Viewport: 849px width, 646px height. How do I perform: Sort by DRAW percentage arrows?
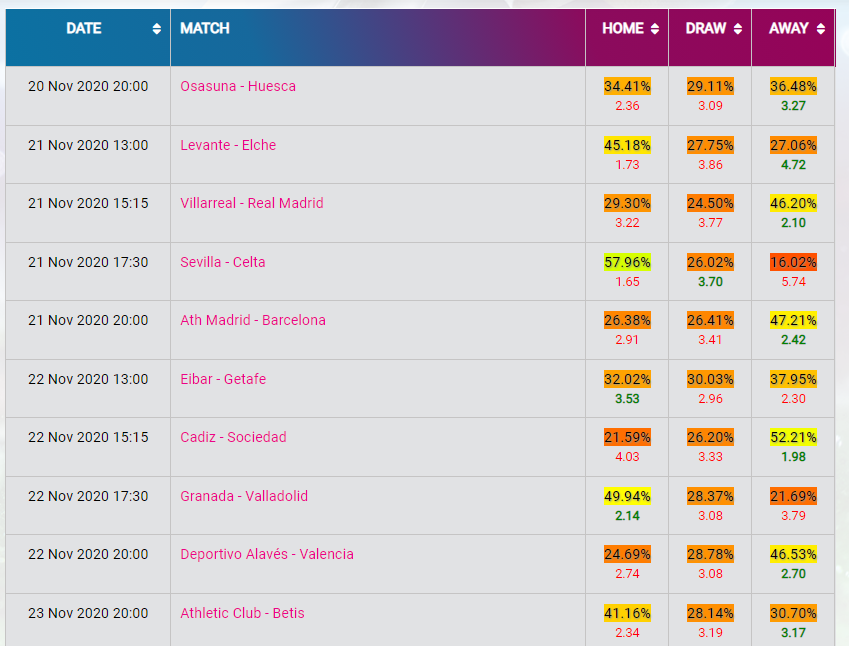[x=737, y=29]
